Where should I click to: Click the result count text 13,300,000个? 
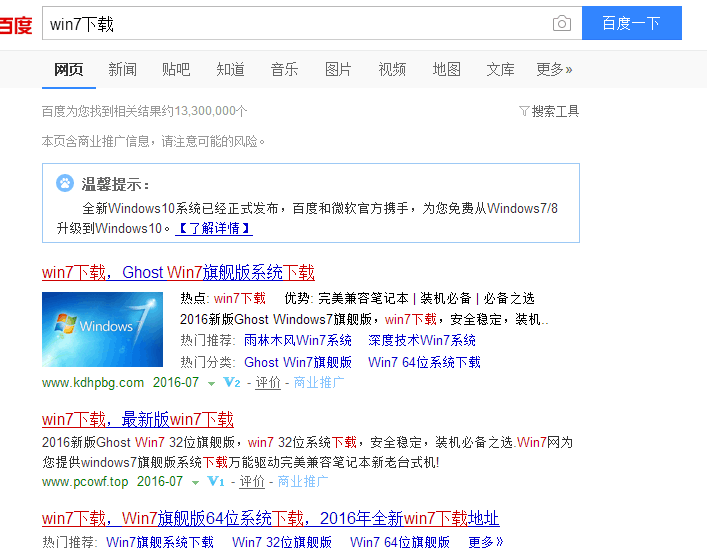pyautogui.click(x=211, y=111)
